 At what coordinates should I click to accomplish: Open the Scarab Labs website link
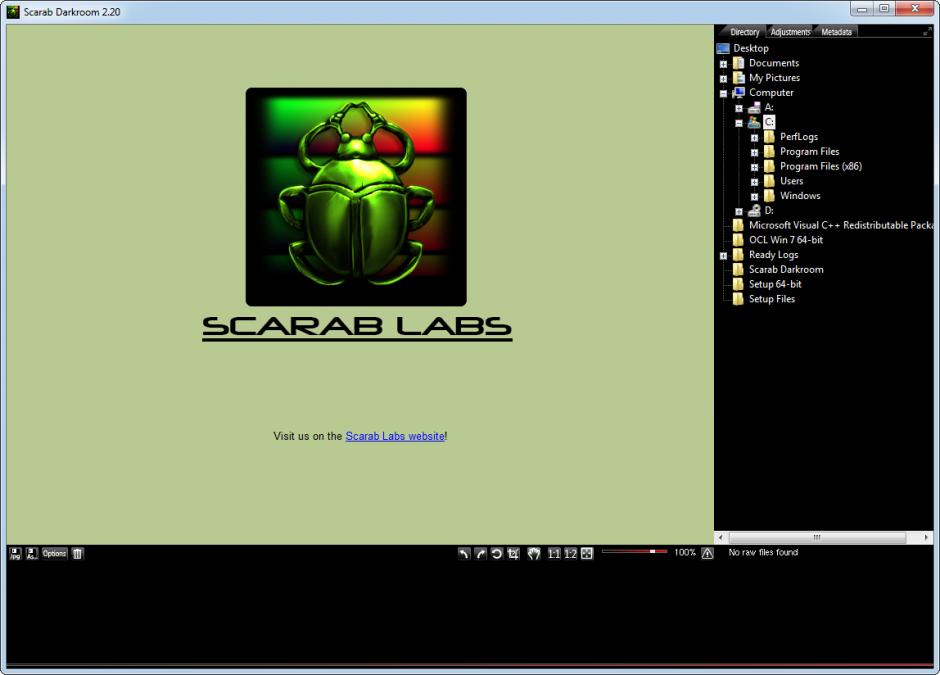[395, 436]
